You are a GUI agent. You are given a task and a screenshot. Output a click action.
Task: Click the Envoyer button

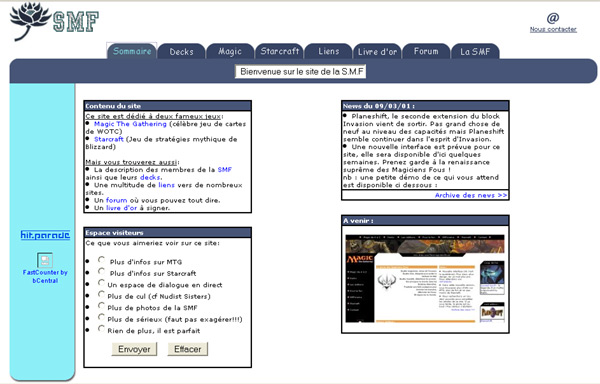134,349
